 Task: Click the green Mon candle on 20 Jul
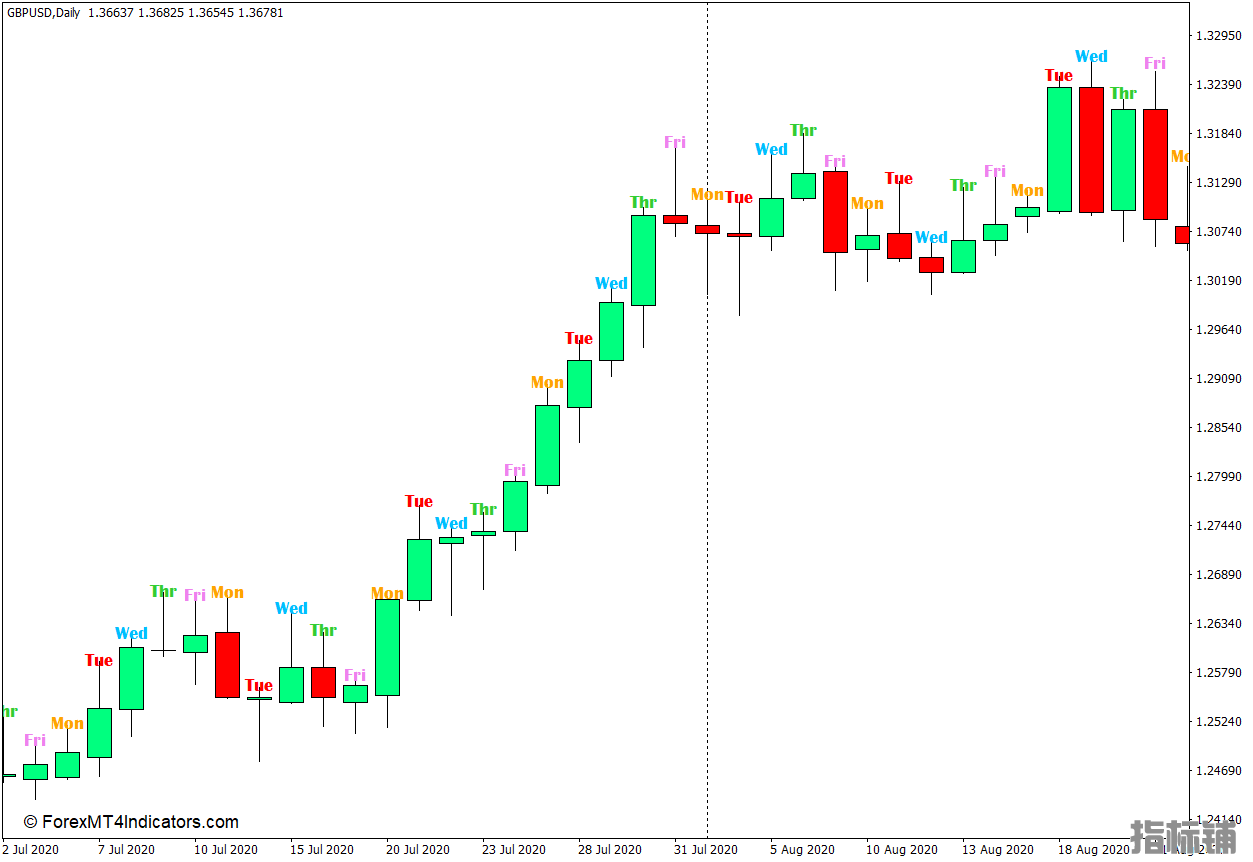(x=387, y=647)
